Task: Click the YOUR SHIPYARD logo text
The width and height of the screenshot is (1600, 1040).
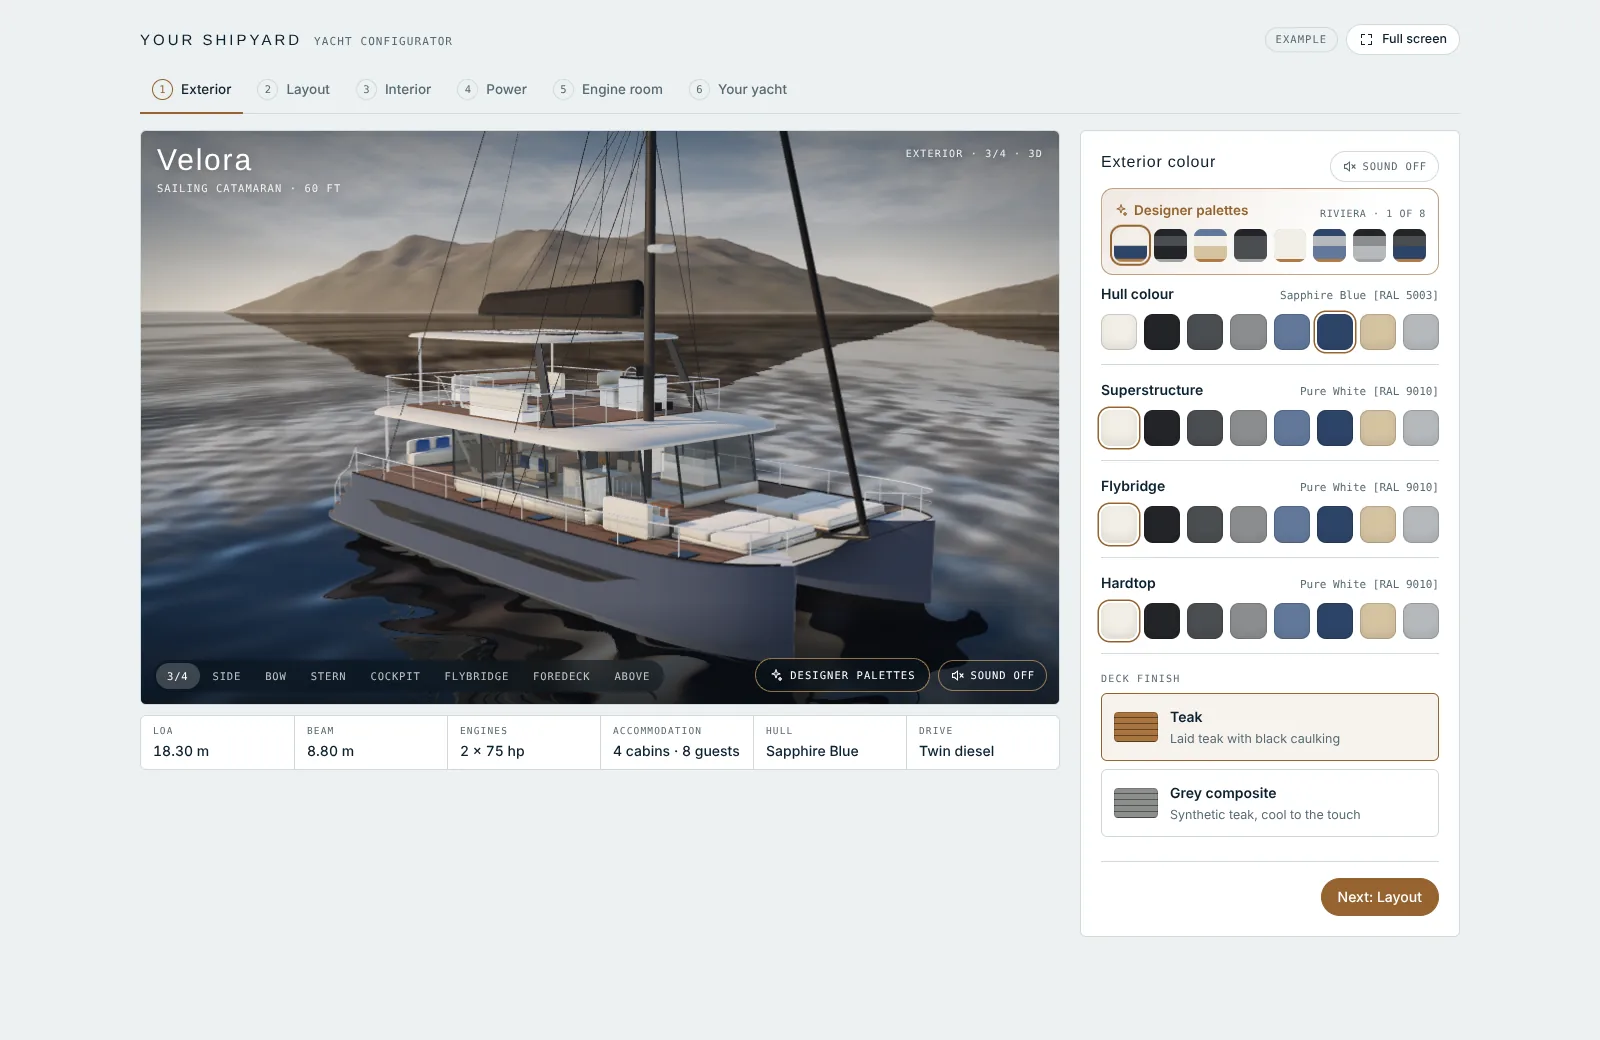Action: (220, 40)
